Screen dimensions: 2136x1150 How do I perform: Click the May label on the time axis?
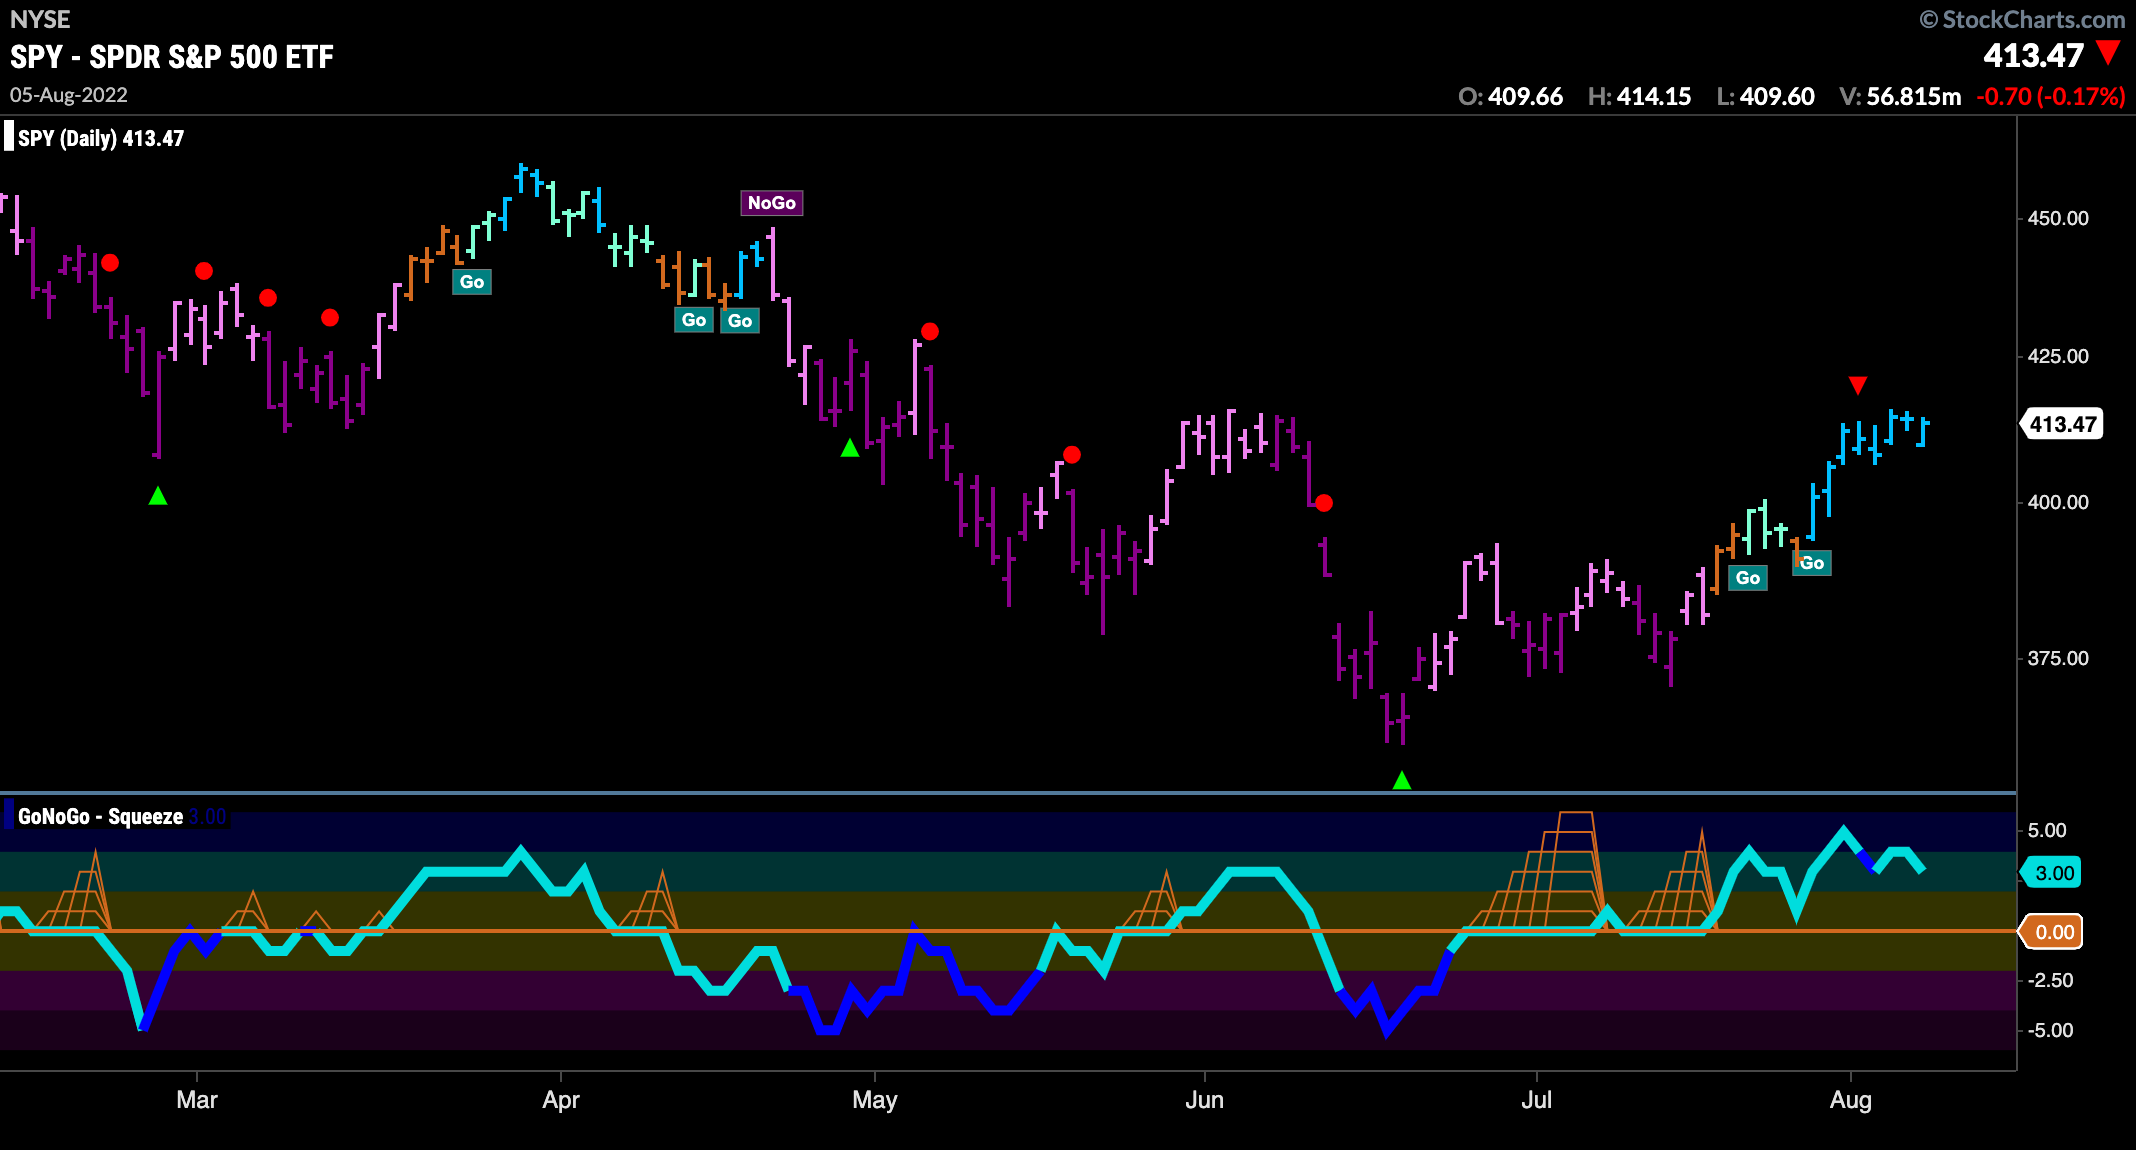(875, 1100)
